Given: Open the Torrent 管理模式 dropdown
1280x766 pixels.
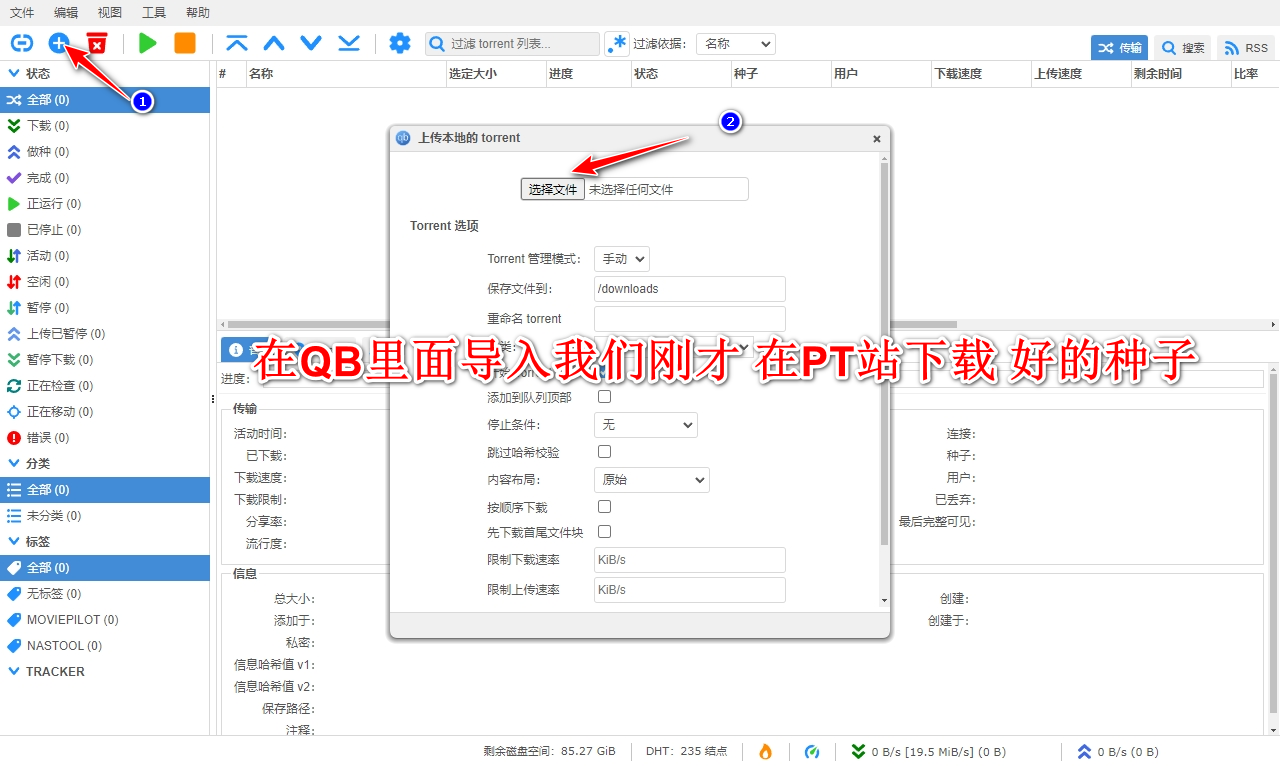Looking at the screenshot, I should click(621, 258).
